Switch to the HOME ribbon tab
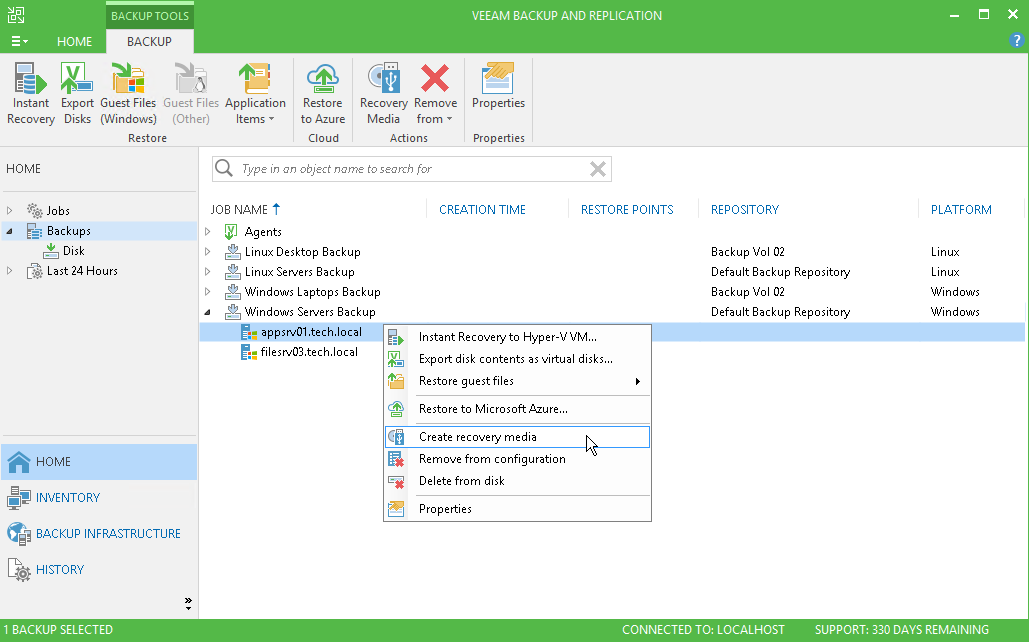Screen dimensions: 1029x642 point(74,41)
